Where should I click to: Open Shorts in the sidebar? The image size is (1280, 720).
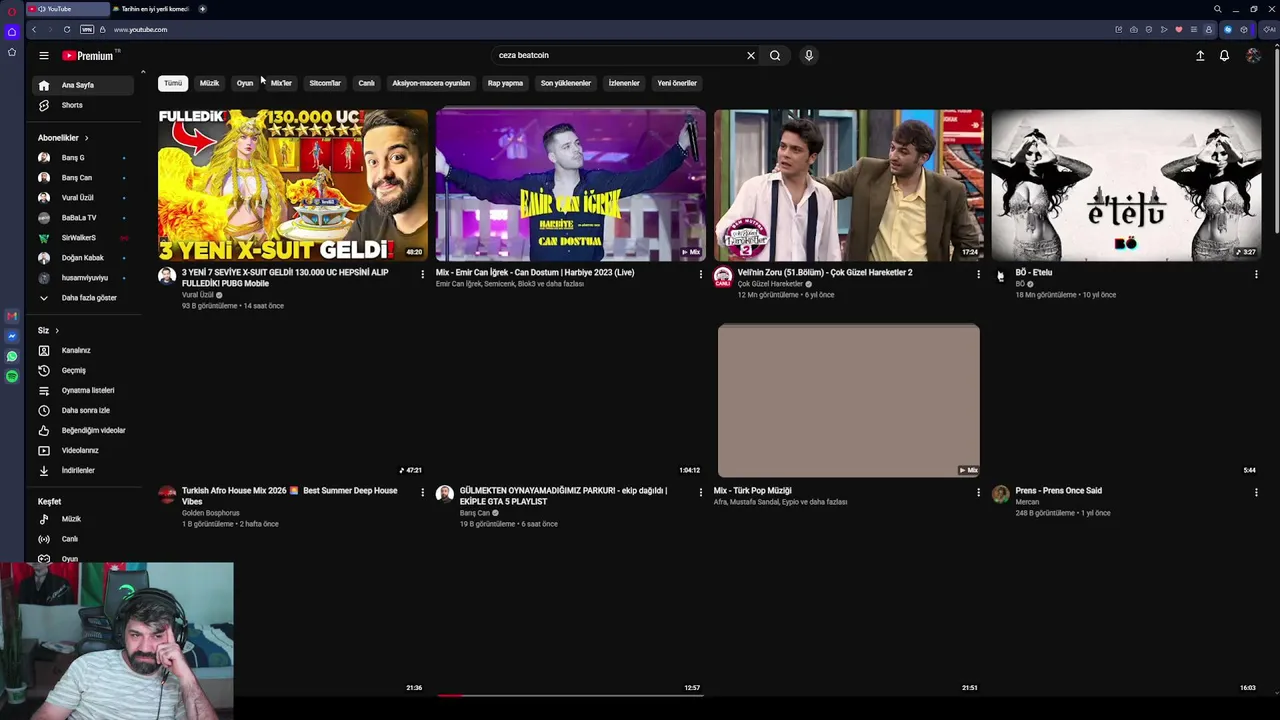coord(82,105)
